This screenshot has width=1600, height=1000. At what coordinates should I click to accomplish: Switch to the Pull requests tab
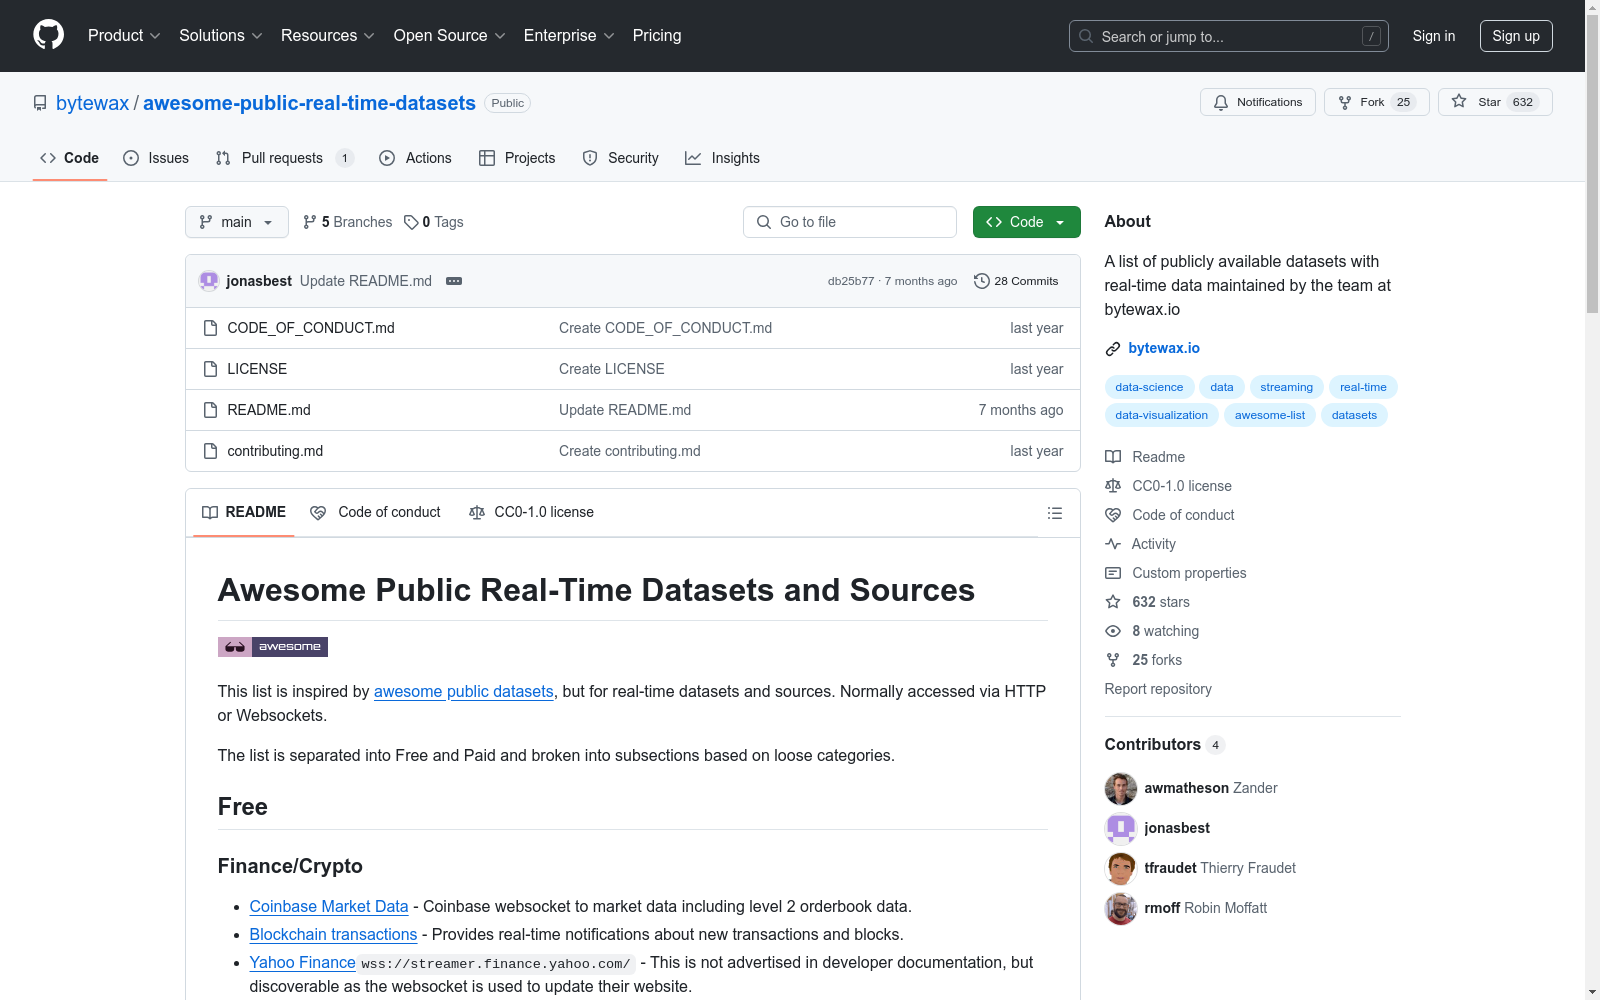click(x=284, y=158)
